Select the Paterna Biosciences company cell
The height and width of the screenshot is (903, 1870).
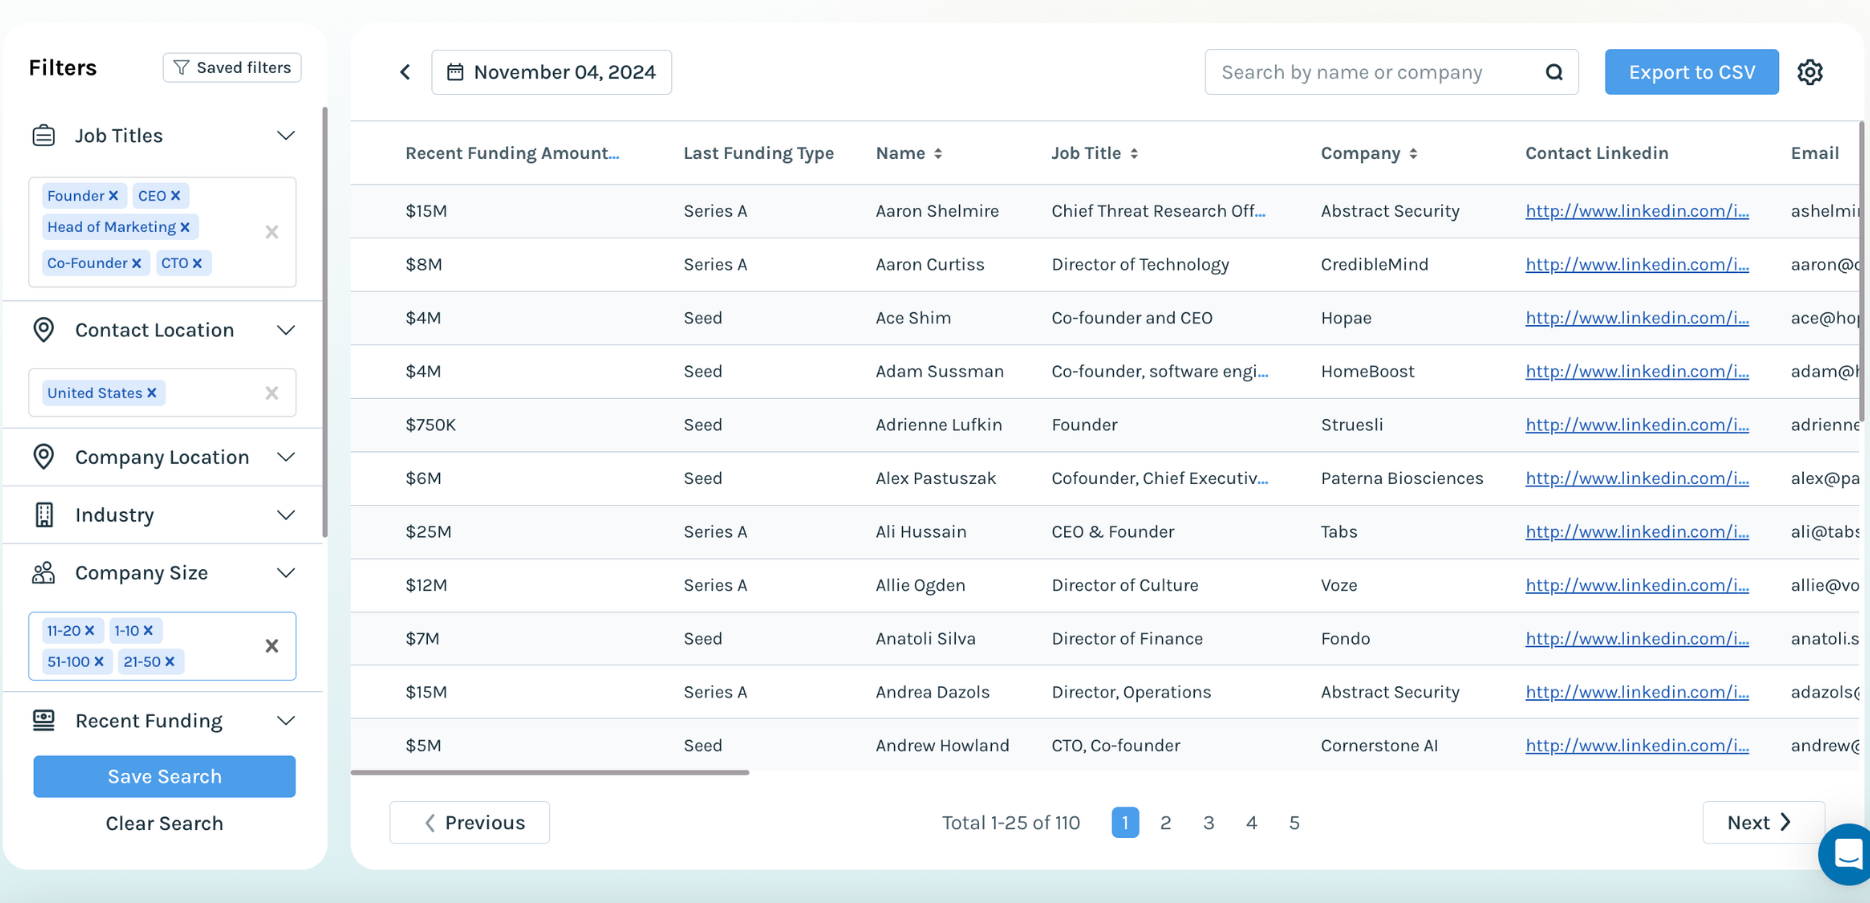(x=1402, y=479)
